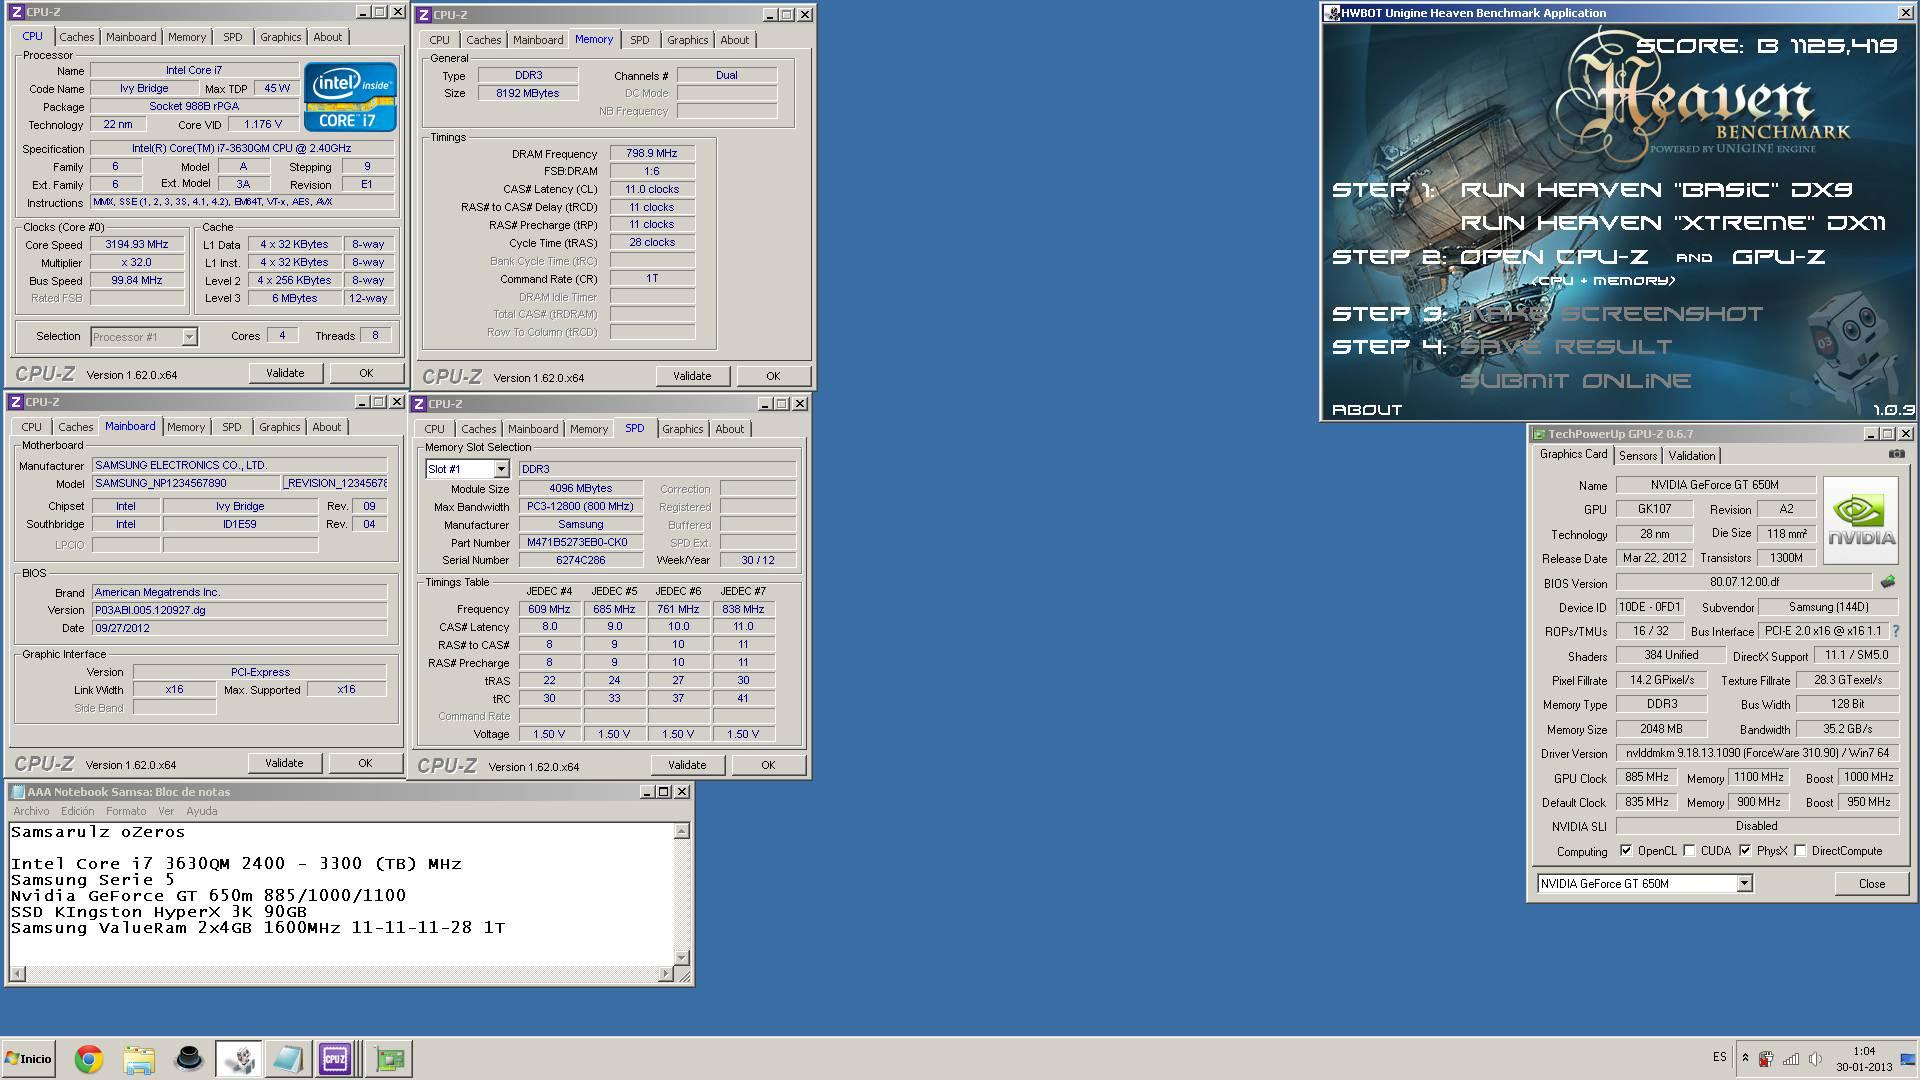Image resolution: width=1920 pixels, height=1080 pixels.
Task: Click SAVE RESULT in Heaven step 4
Action: (x=1566, y=347)
